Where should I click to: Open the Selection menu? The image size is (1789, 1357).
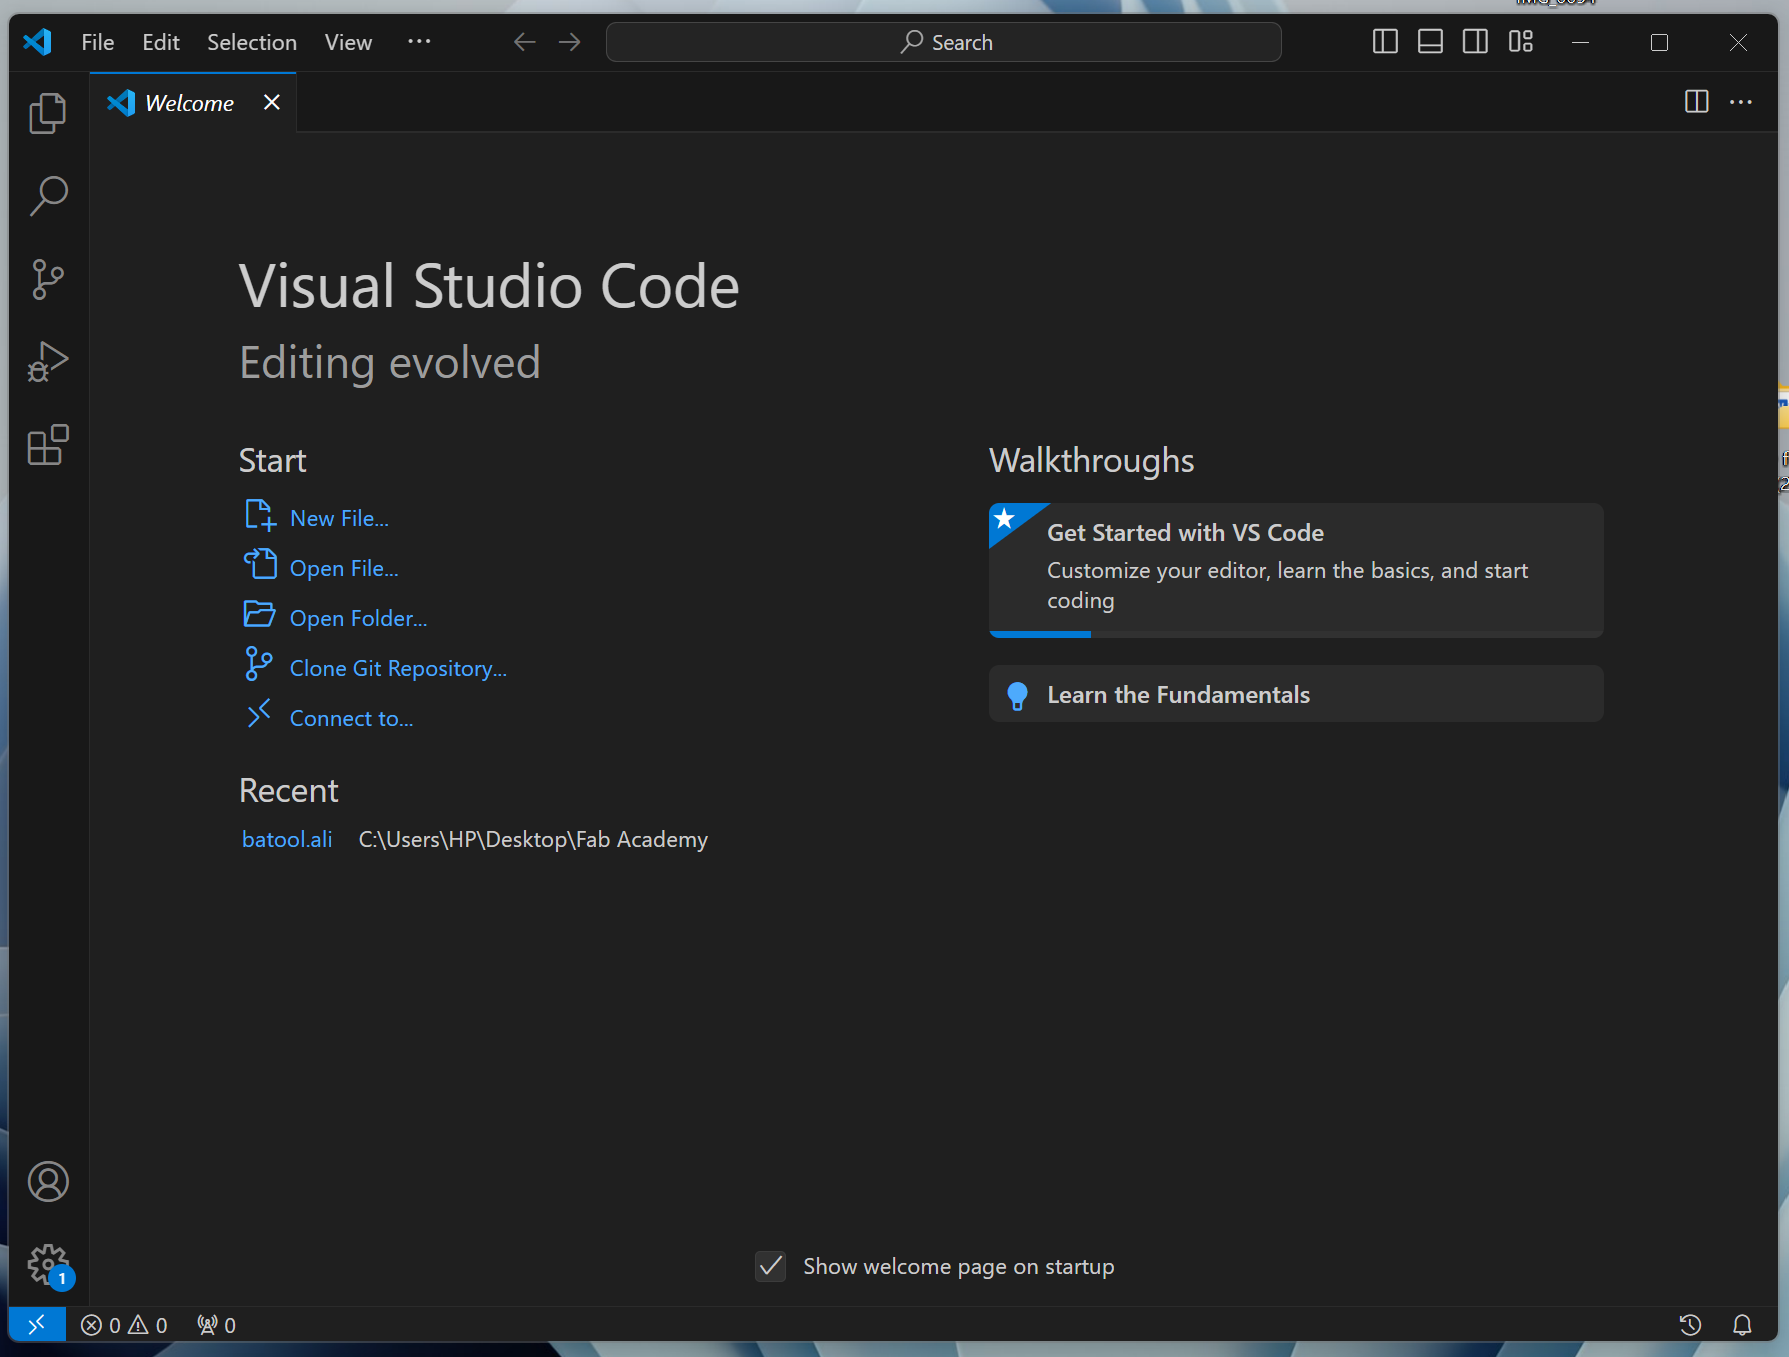point(252,42)
